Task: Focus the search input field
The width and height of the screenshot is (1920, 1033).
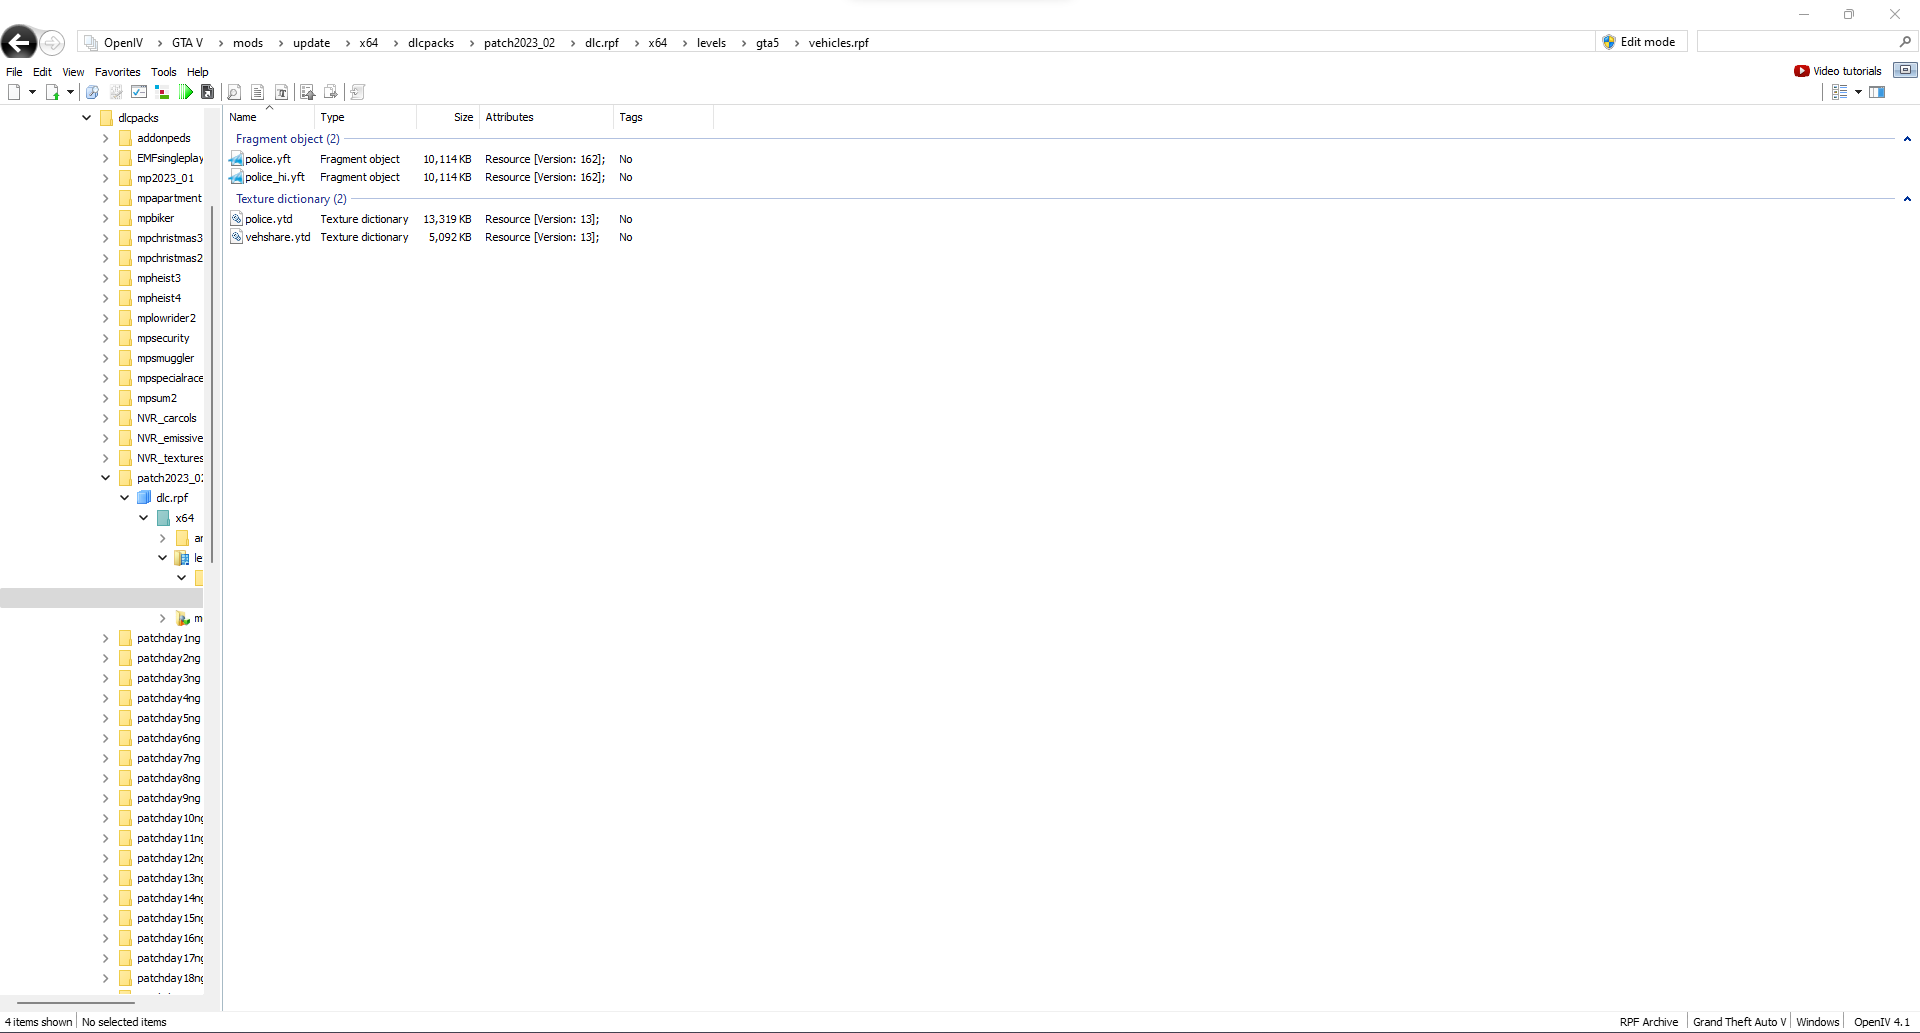Action: pos(1797,42)
